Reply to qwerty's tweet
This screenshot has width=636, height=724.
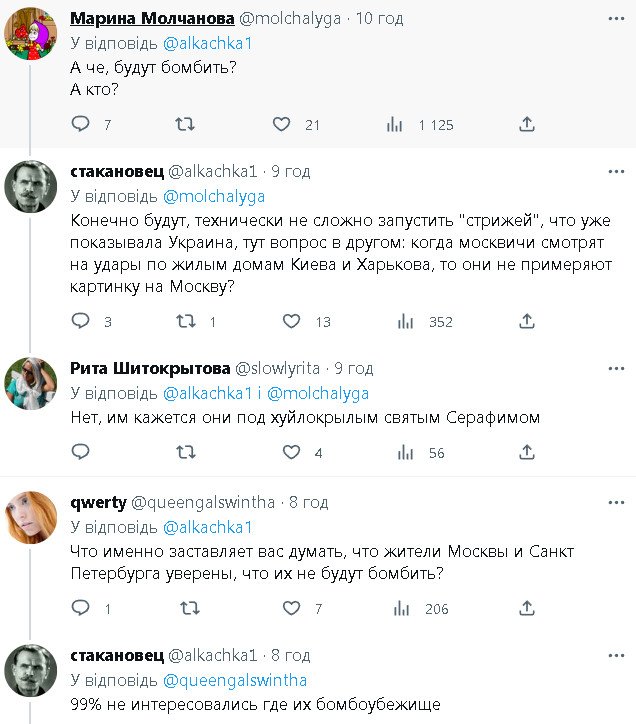click(x=82, y=608)
